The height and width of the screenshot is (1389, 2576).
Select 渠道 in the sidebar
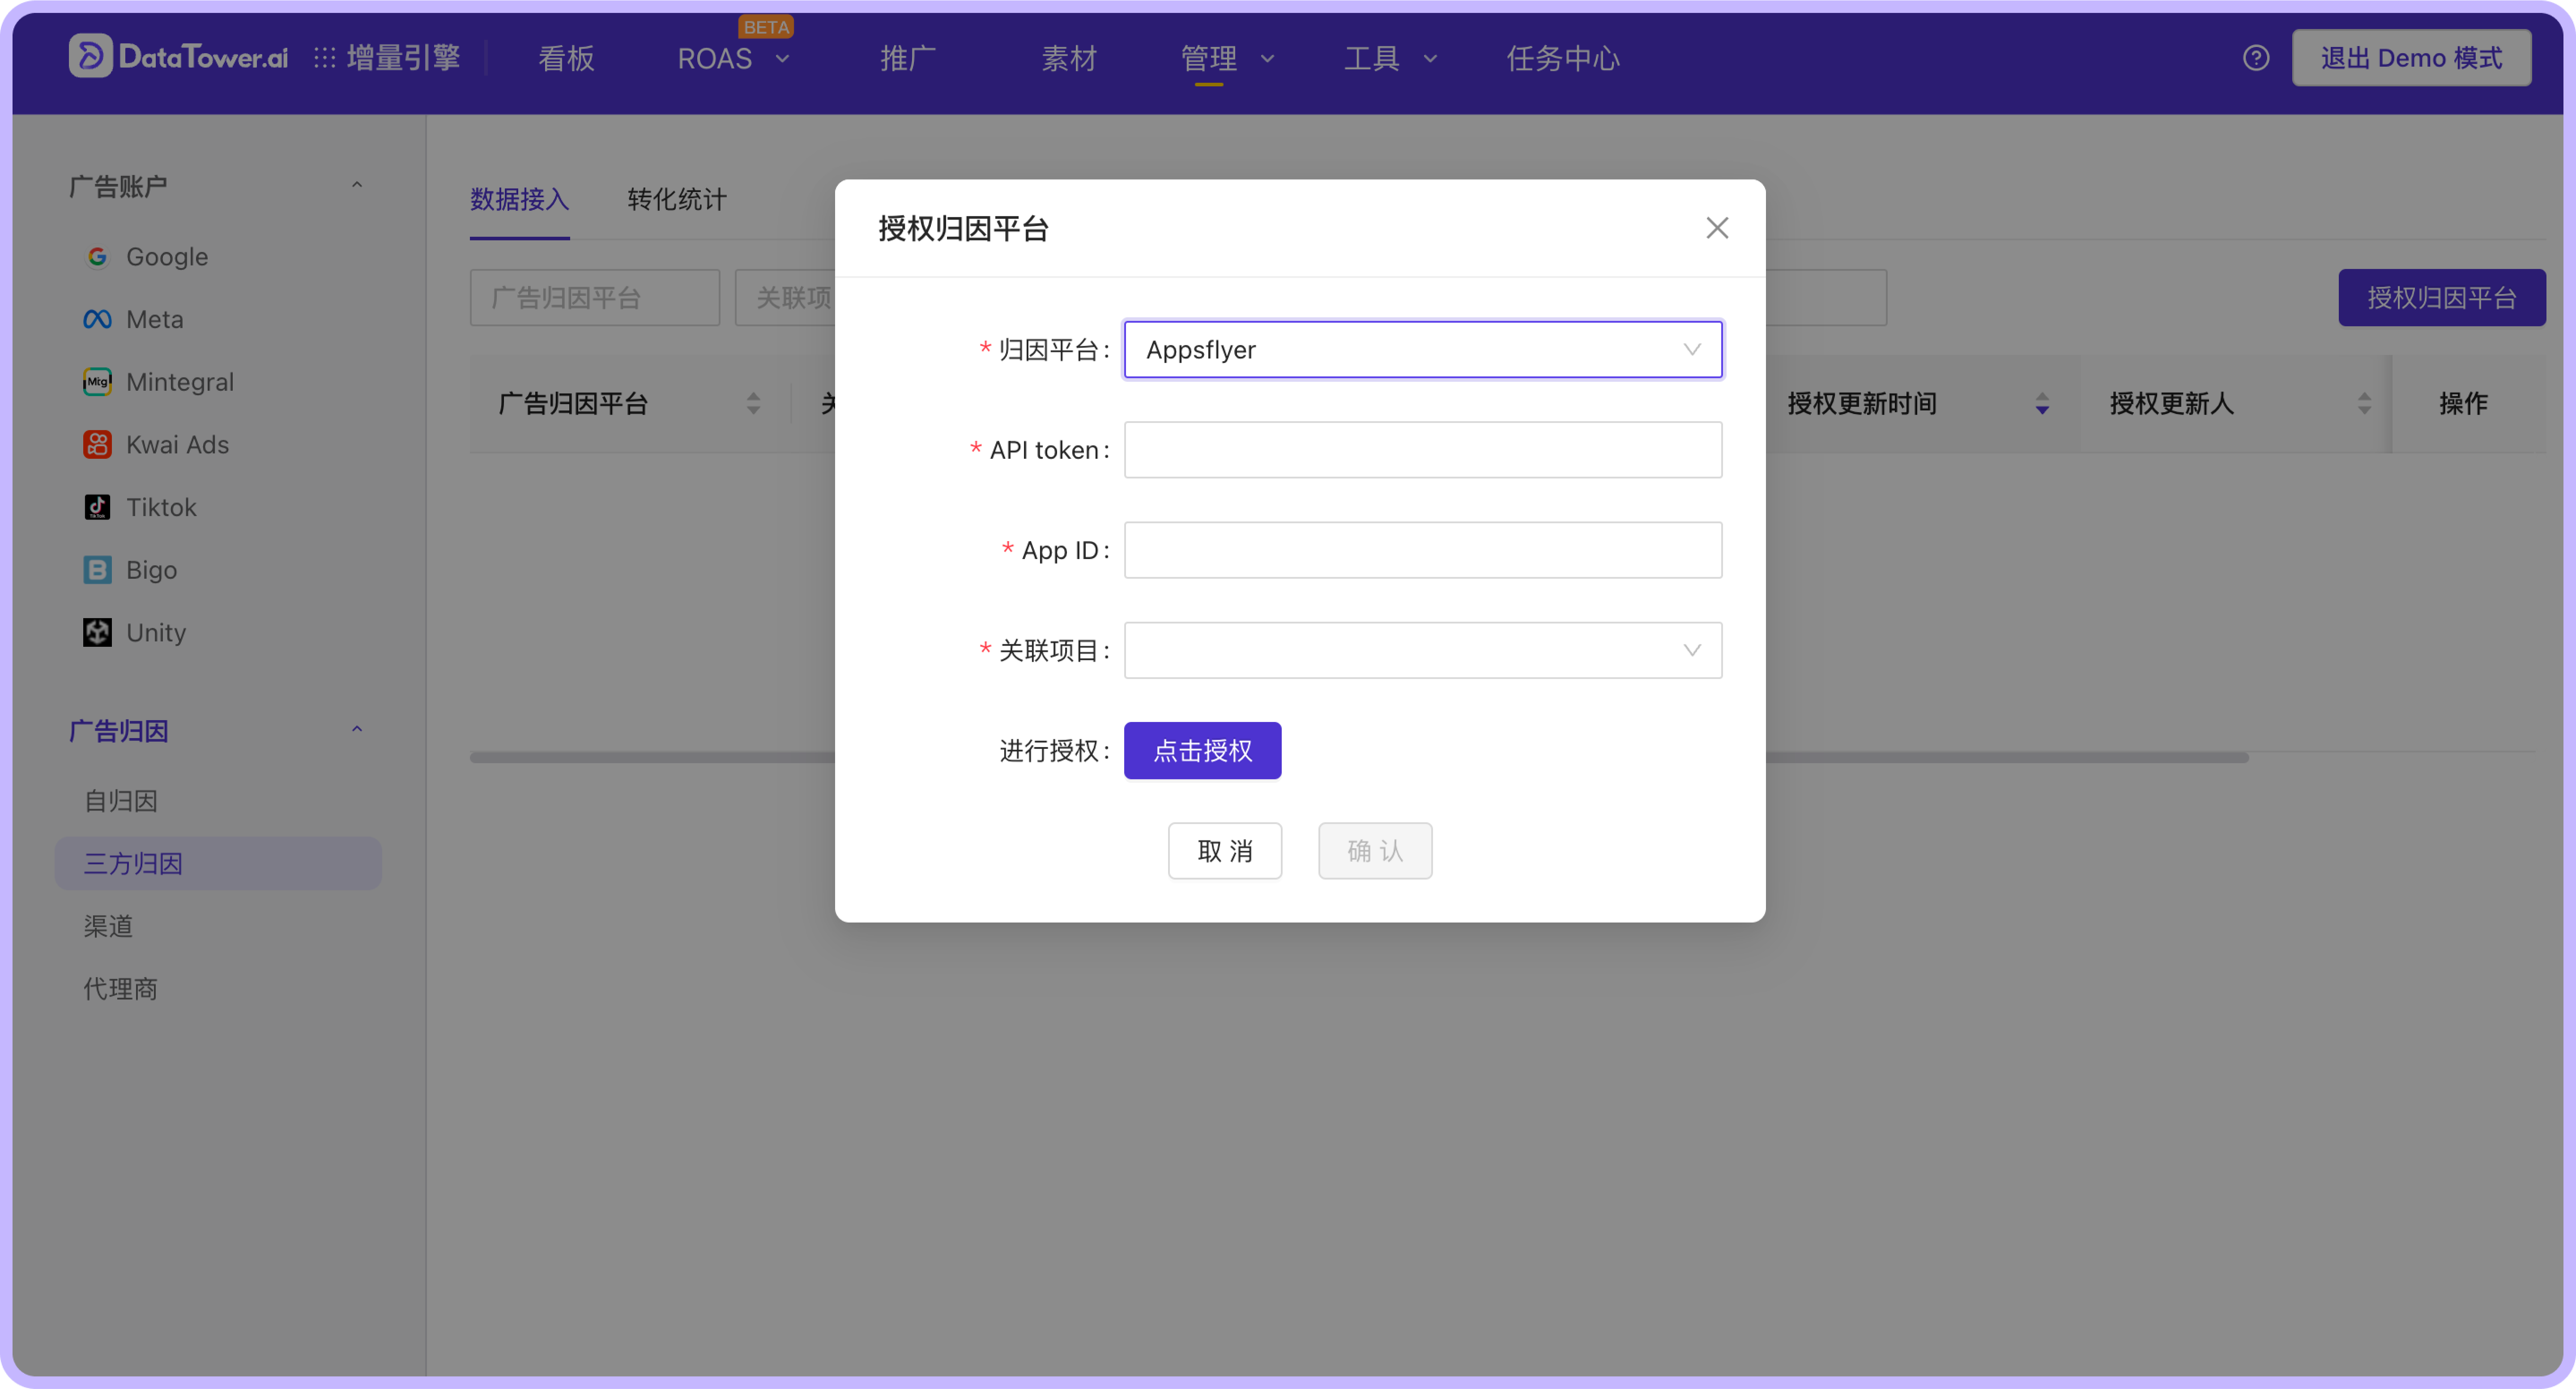(108, 926)
